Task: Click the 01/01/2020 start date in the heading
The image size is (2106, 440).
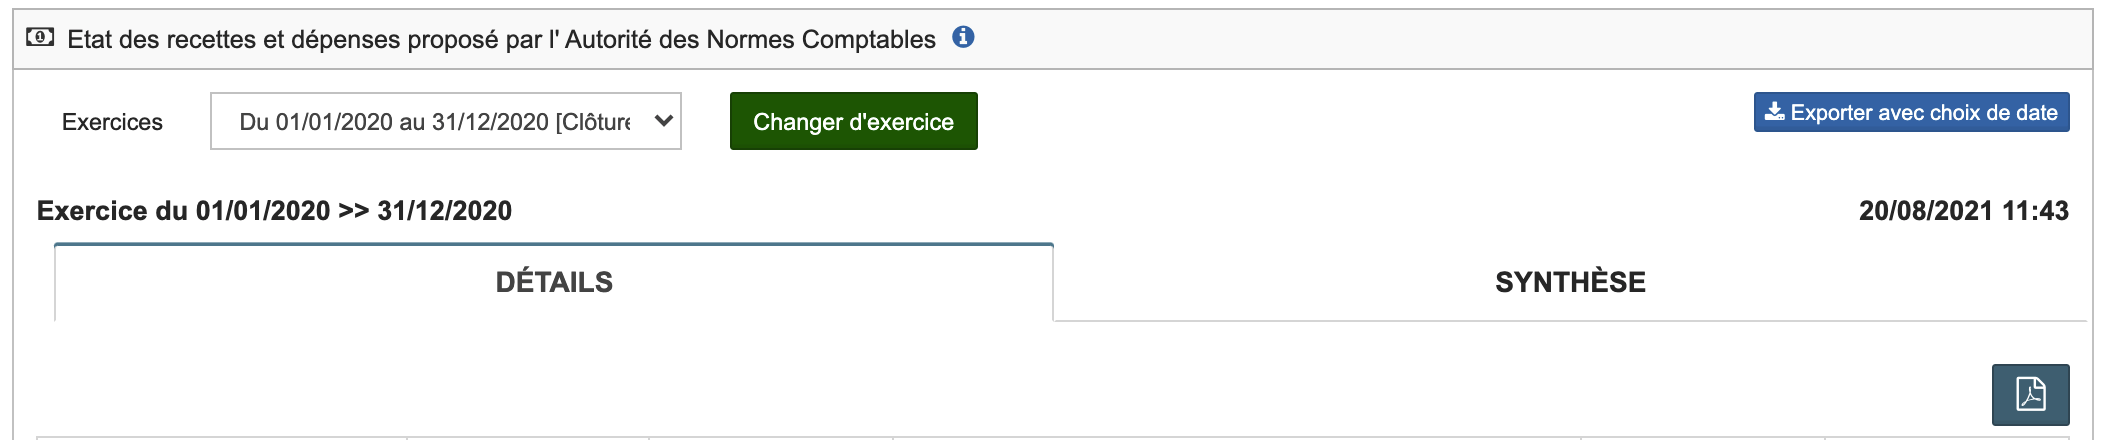Action: pyautogui.click(x=263, y=211)
